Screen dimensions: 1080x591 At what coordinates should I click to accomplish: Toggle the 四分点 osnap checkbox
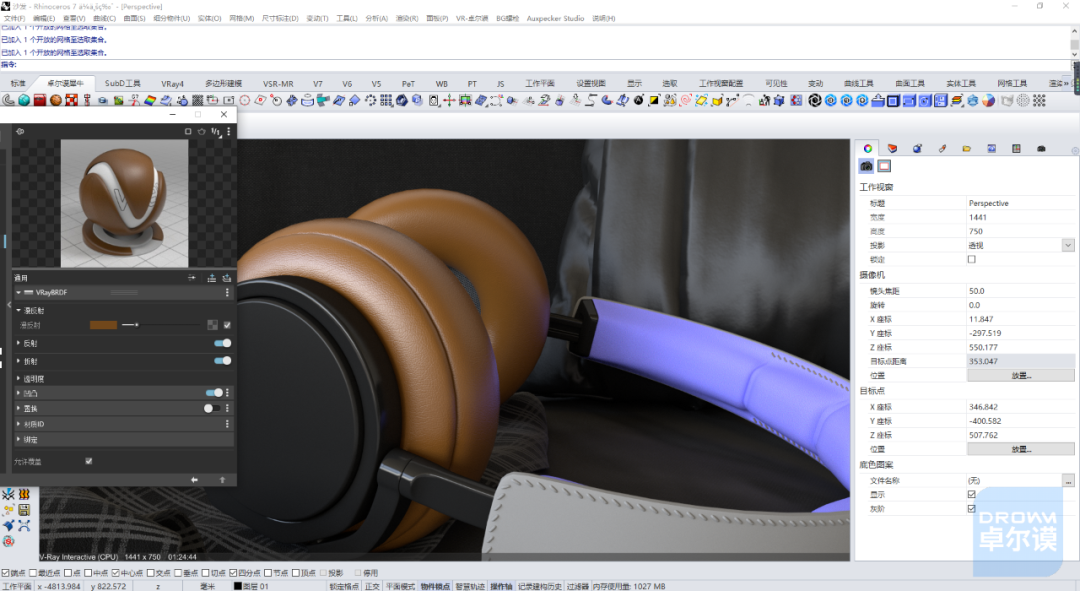233,573
